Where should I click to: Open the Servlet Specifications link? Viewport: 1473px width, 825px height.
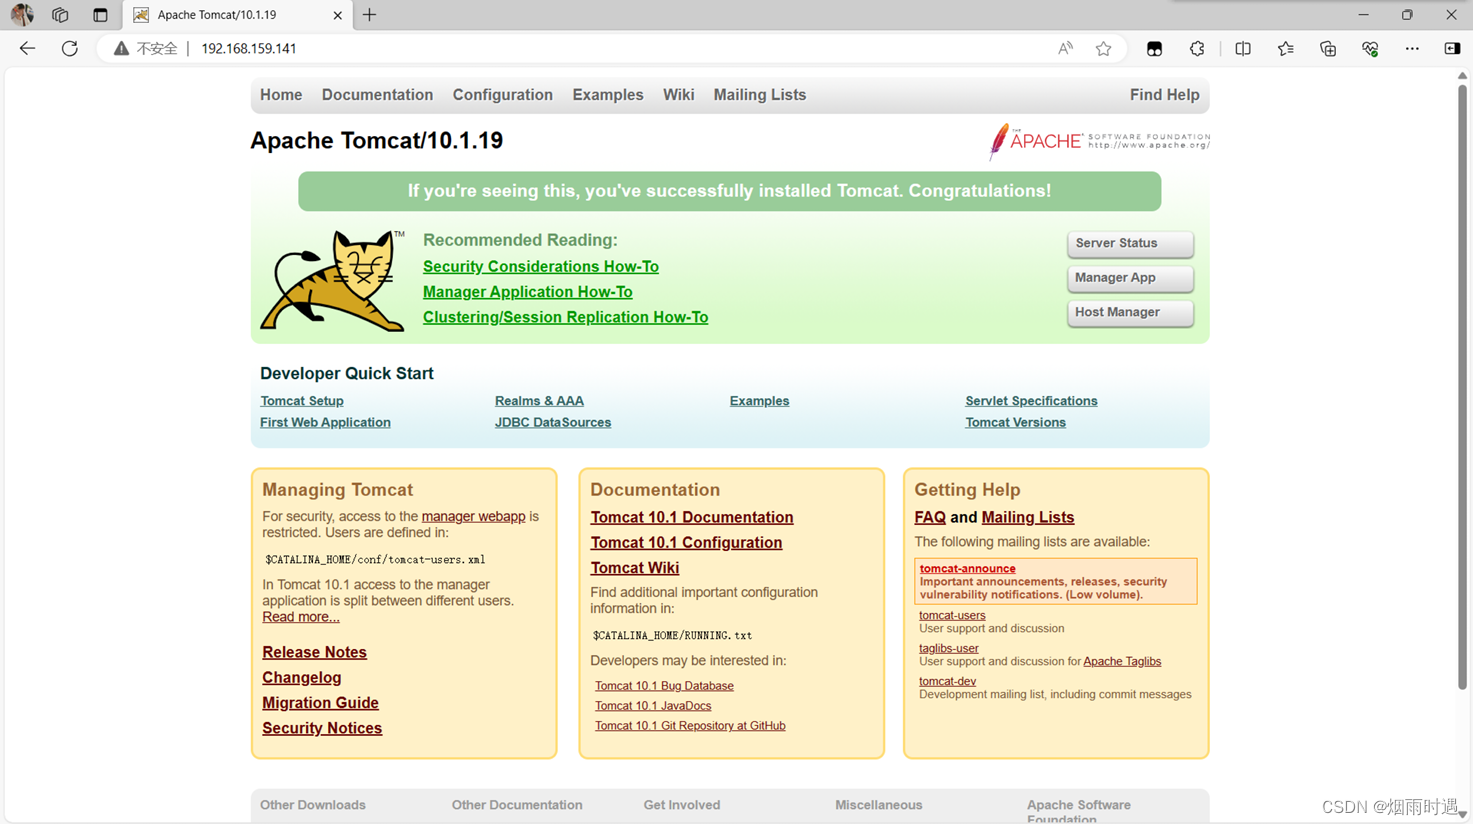(x=1031, y=401)
